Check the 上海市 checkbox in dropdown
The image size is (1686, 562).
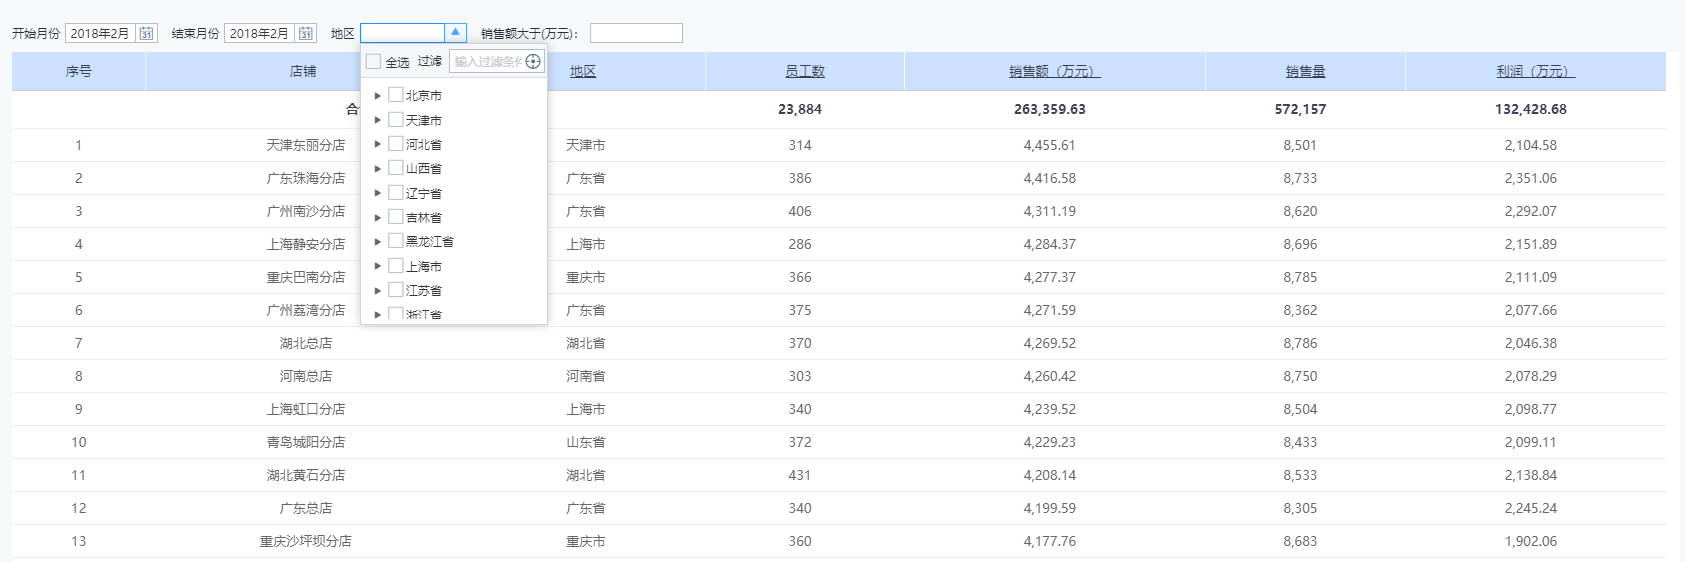pos(395,266)
